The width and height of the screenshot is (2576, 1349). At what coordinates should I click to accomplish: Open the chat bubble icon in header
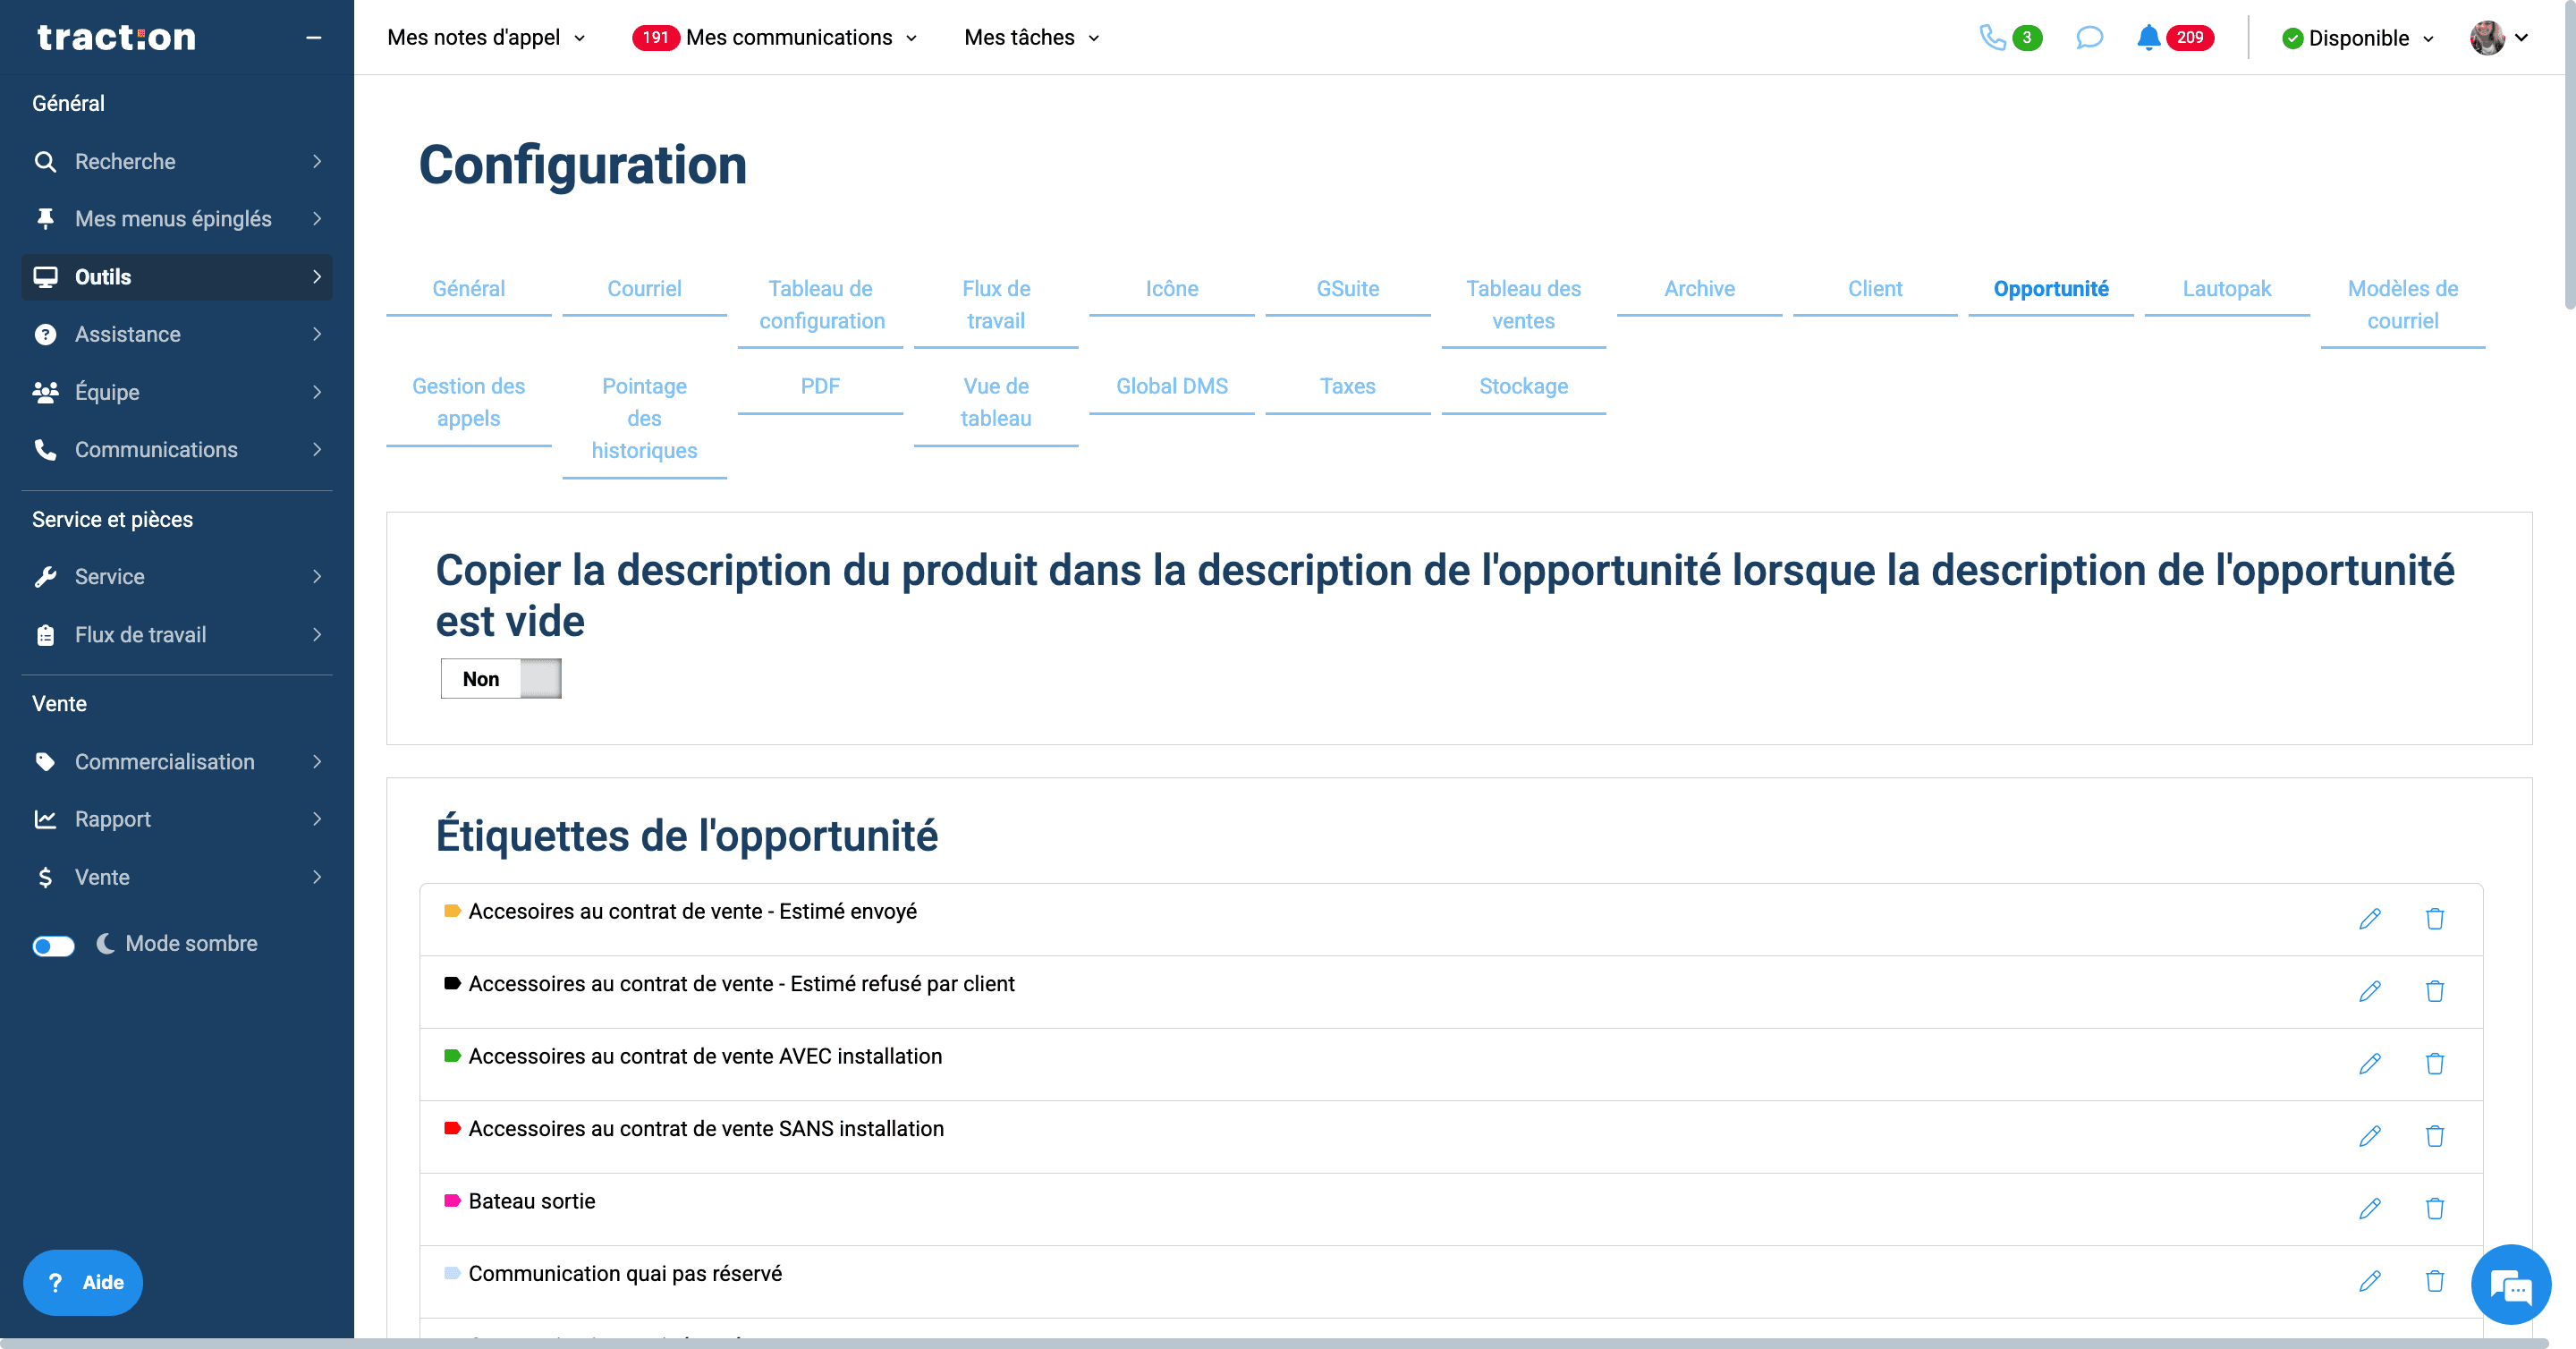point(2089,38)
